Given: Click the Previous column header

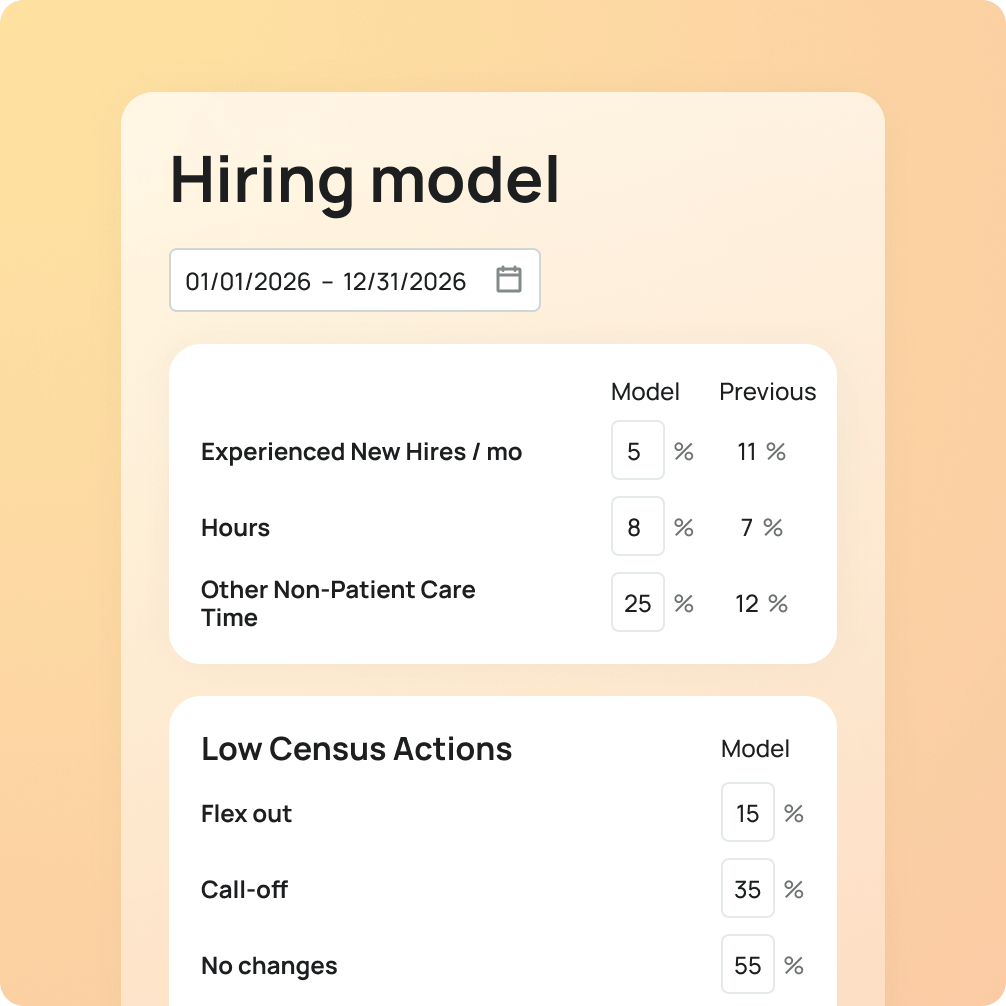Looking at the screenshot, I should (x=766, y=392).
